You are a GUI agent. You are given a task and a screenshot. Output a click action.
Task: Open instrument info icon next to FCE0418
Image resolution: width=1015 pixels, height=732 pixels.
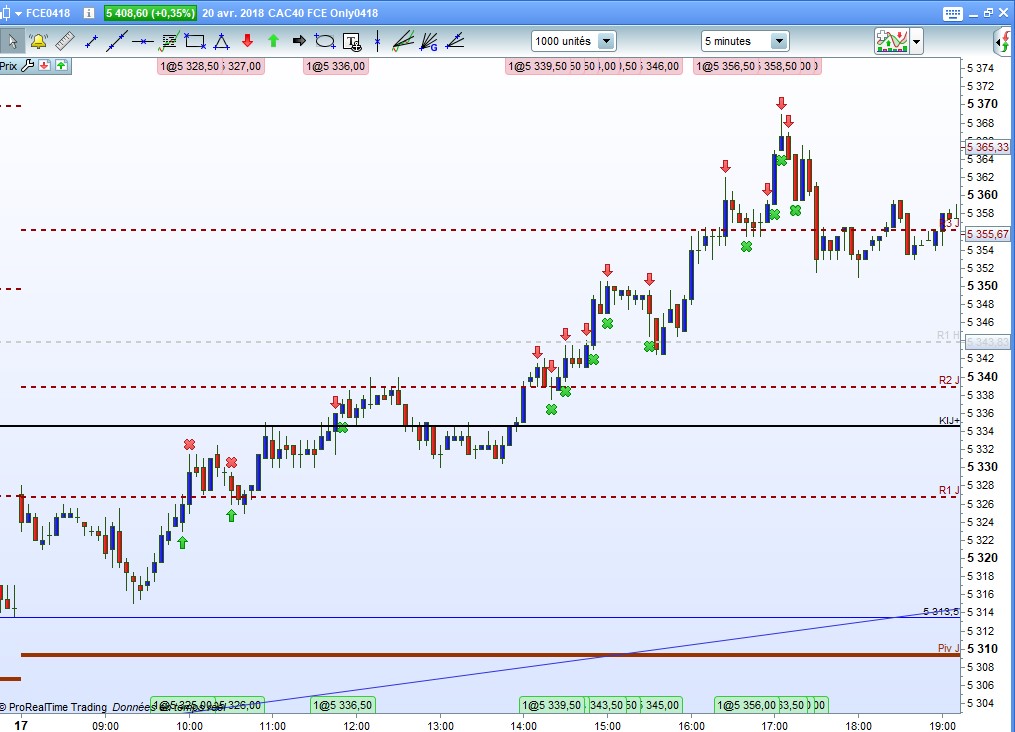(x=89, y=13)
